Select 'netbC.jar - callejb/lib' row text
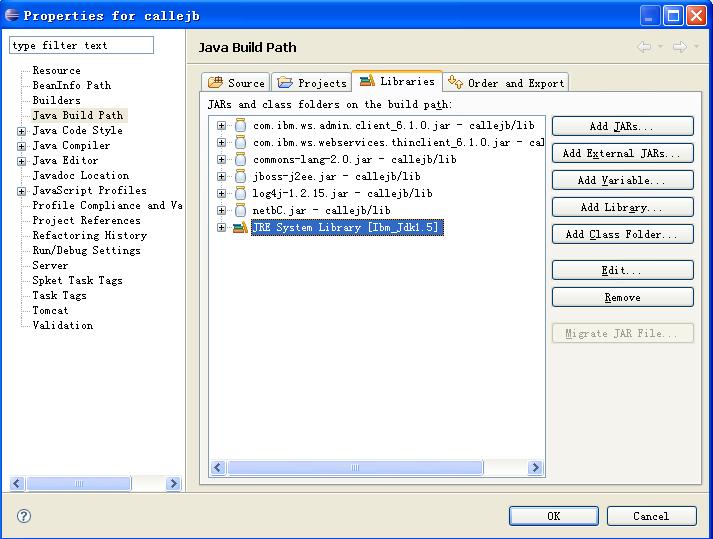The image size is (713, 539). [x=321, y=210]
